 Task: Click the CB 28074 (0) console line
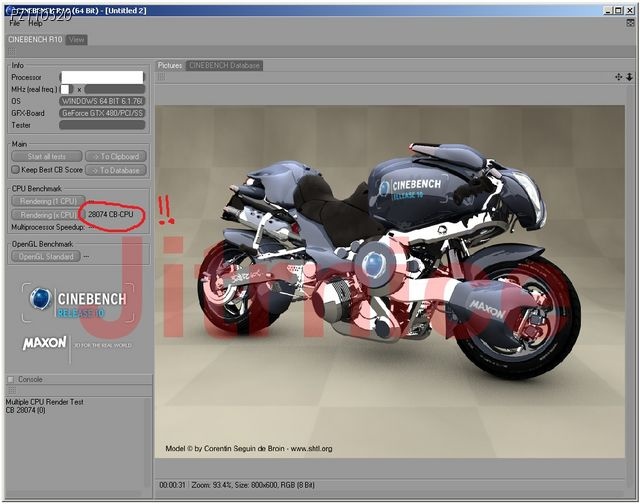pos(25,410)
